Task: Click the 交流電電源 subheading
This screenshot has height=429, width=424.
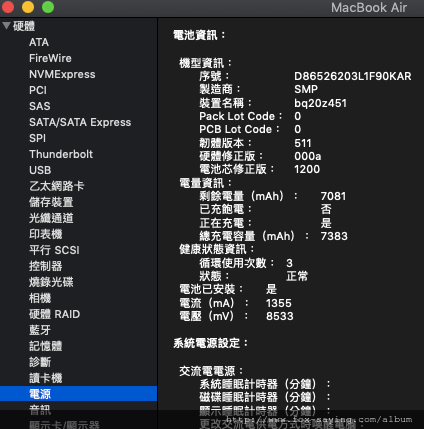Action: (211, 371)
